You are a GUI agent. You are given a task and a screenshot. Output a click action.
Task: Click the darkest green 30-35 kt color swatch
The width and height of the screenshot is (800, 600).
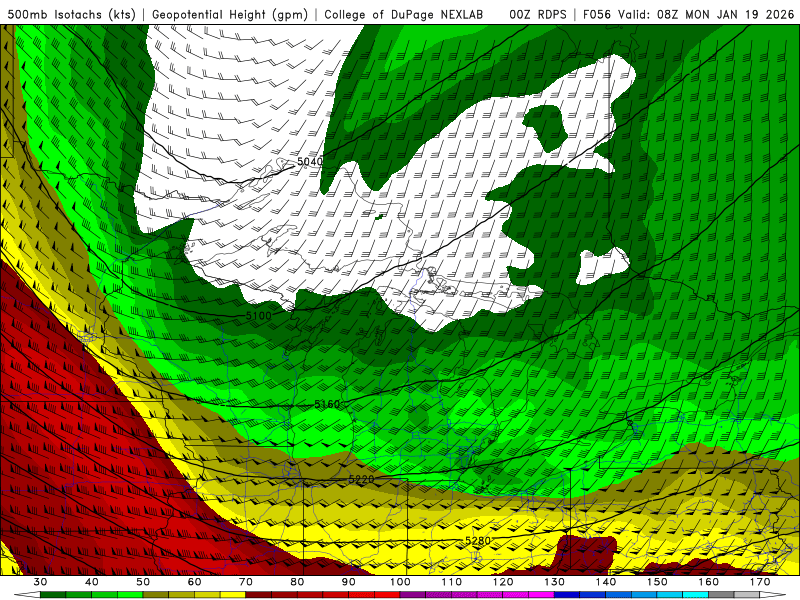tap(53, 595)
